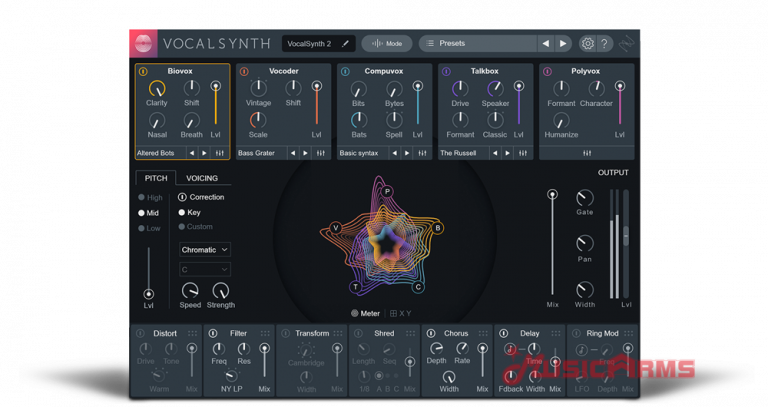The height and width of the screenshot is (407, 768).
Task: Switch to the VOICING tab
Action: pyautogui.click(x=202, y=178)
